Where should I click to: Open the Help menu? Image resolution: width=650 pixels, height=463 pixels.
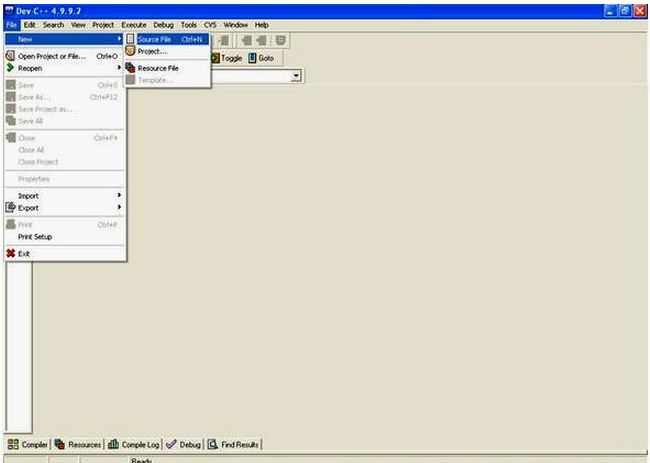point(262,25)
